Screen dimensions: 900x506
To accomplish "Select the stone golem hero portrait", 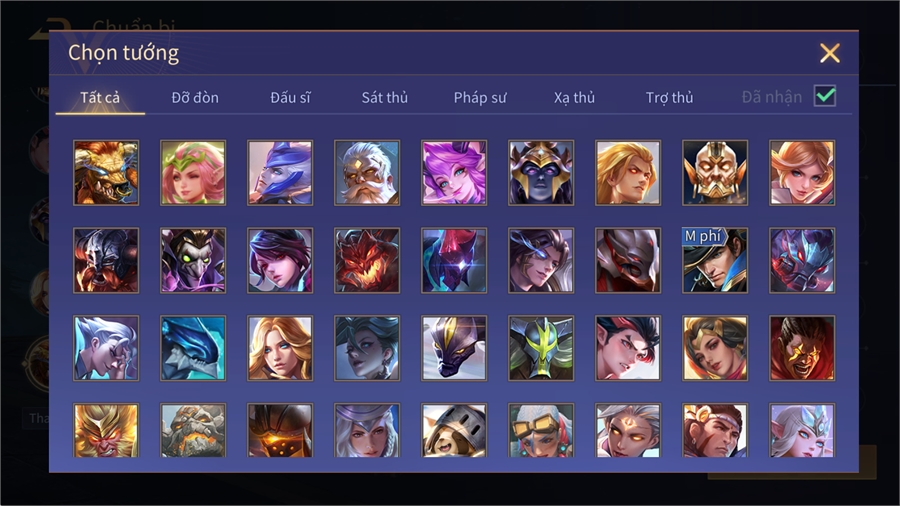I will tap(193, 430).
